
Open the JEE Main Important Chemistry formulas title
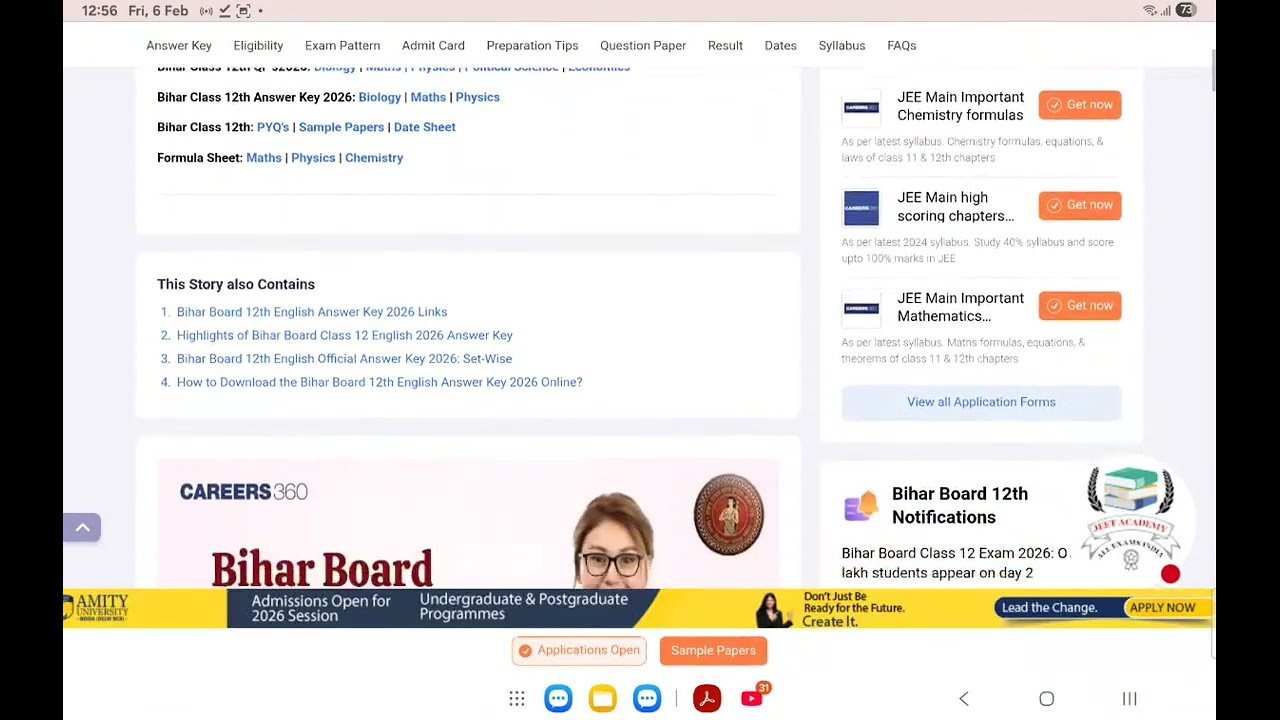(x=960, y=106)
